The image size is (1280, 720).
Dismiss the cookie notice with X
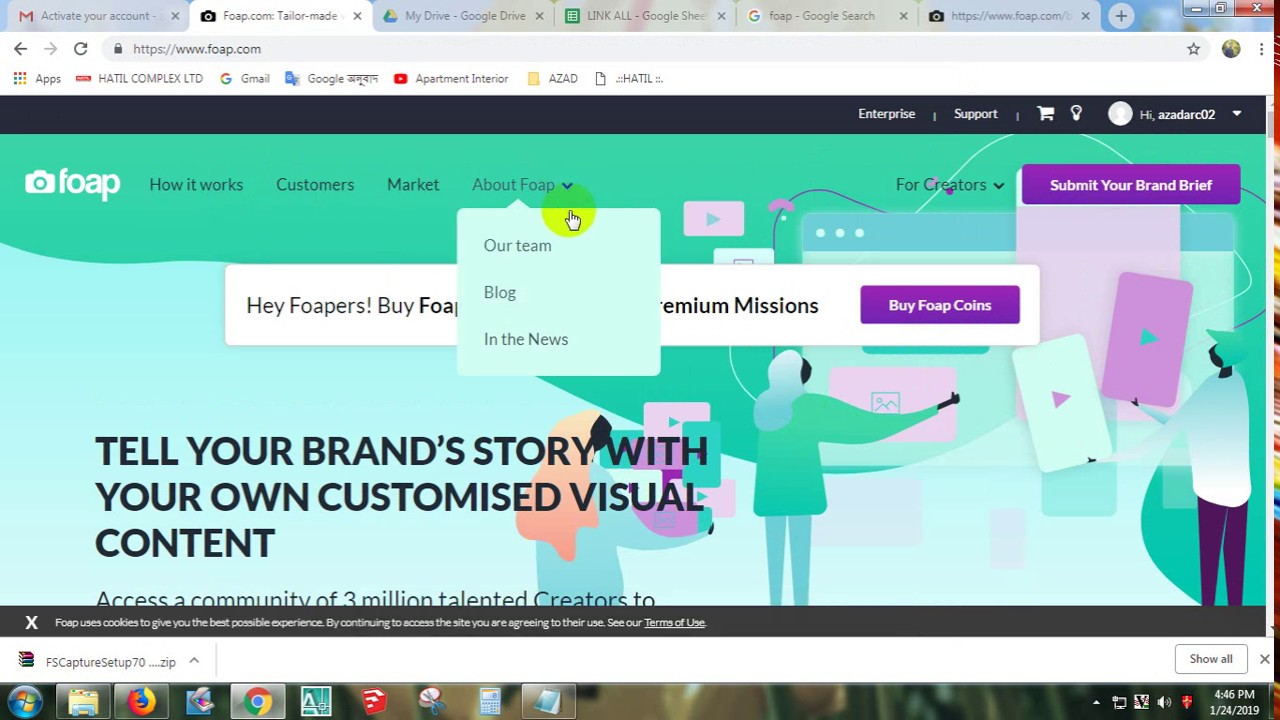(31, 622)
